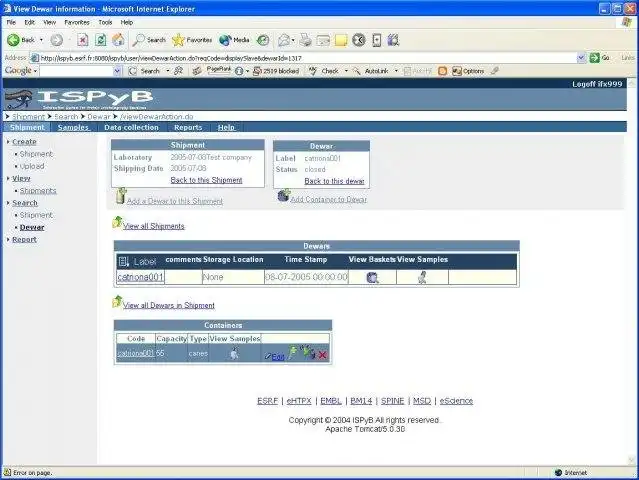Open Favorites star in the toolbar

[178, 40]
